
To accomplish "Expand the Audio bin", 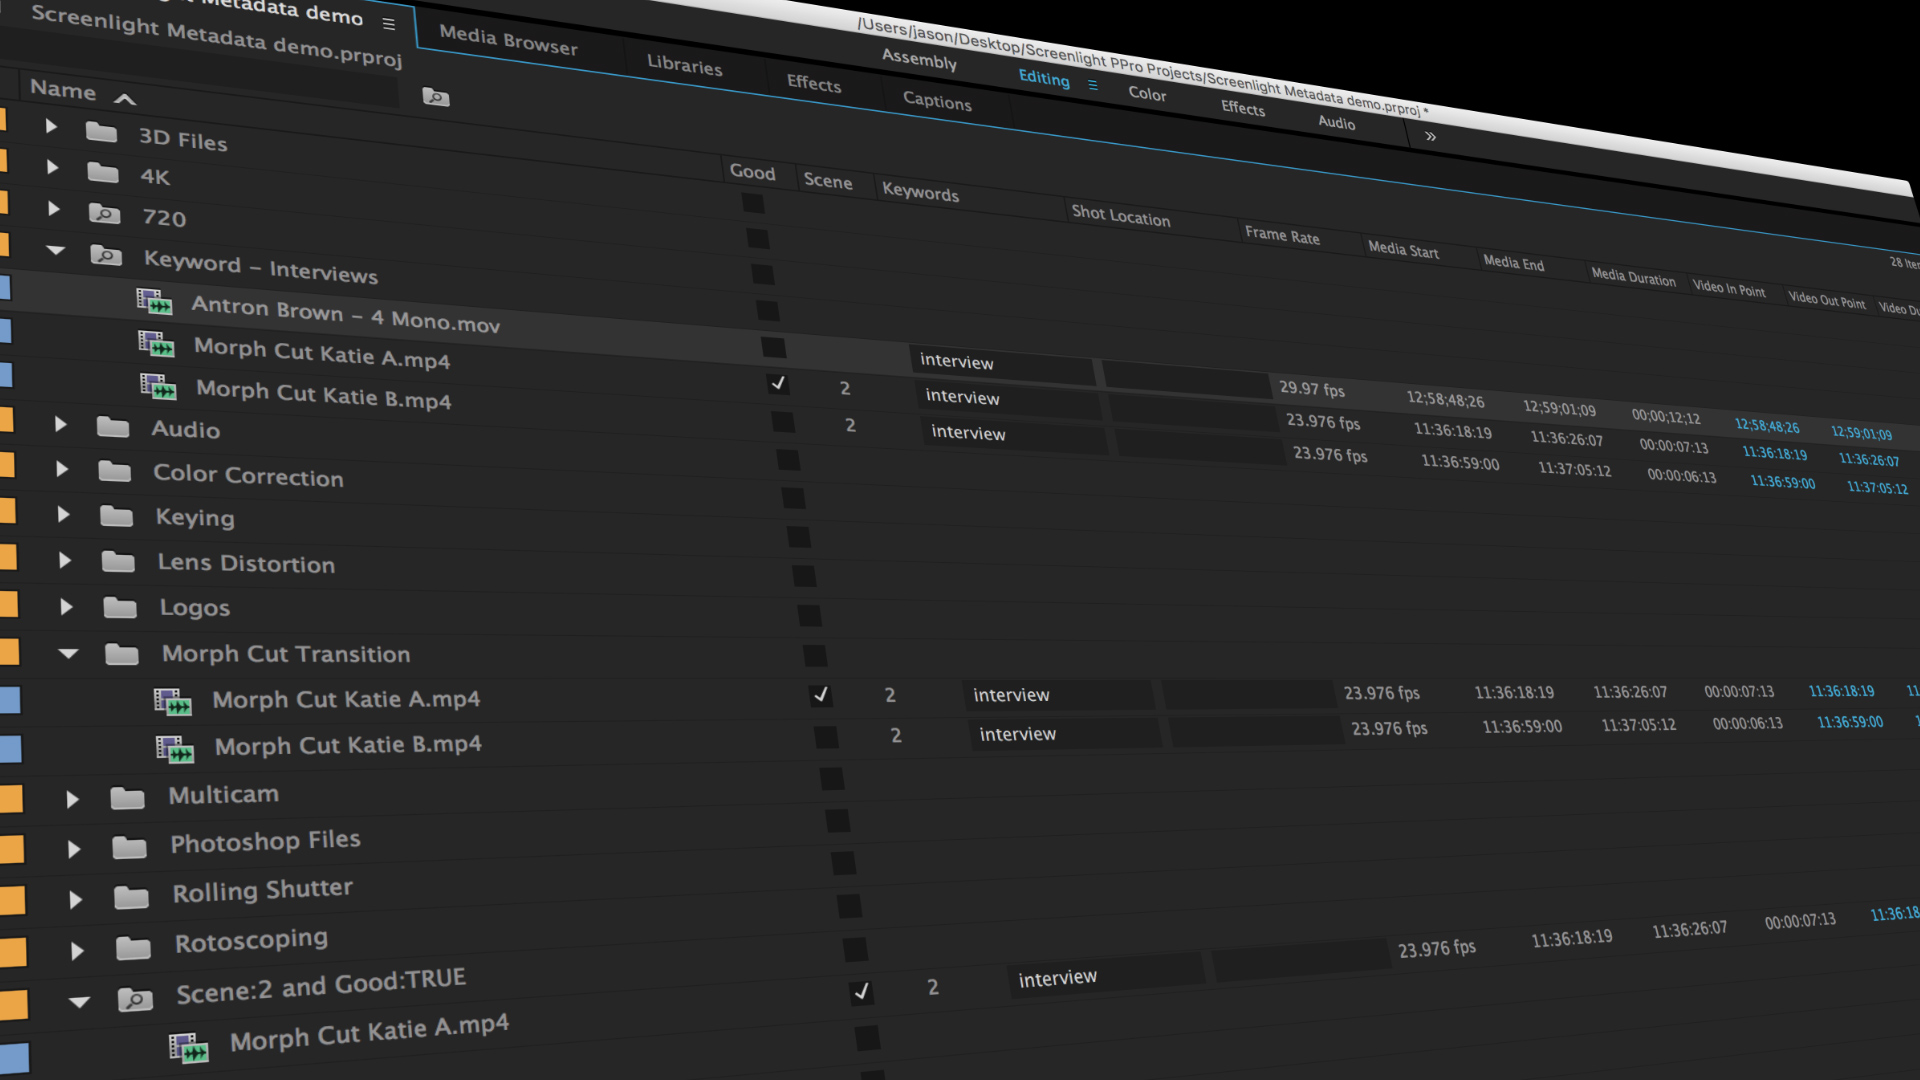I will [x=61, y=424].
